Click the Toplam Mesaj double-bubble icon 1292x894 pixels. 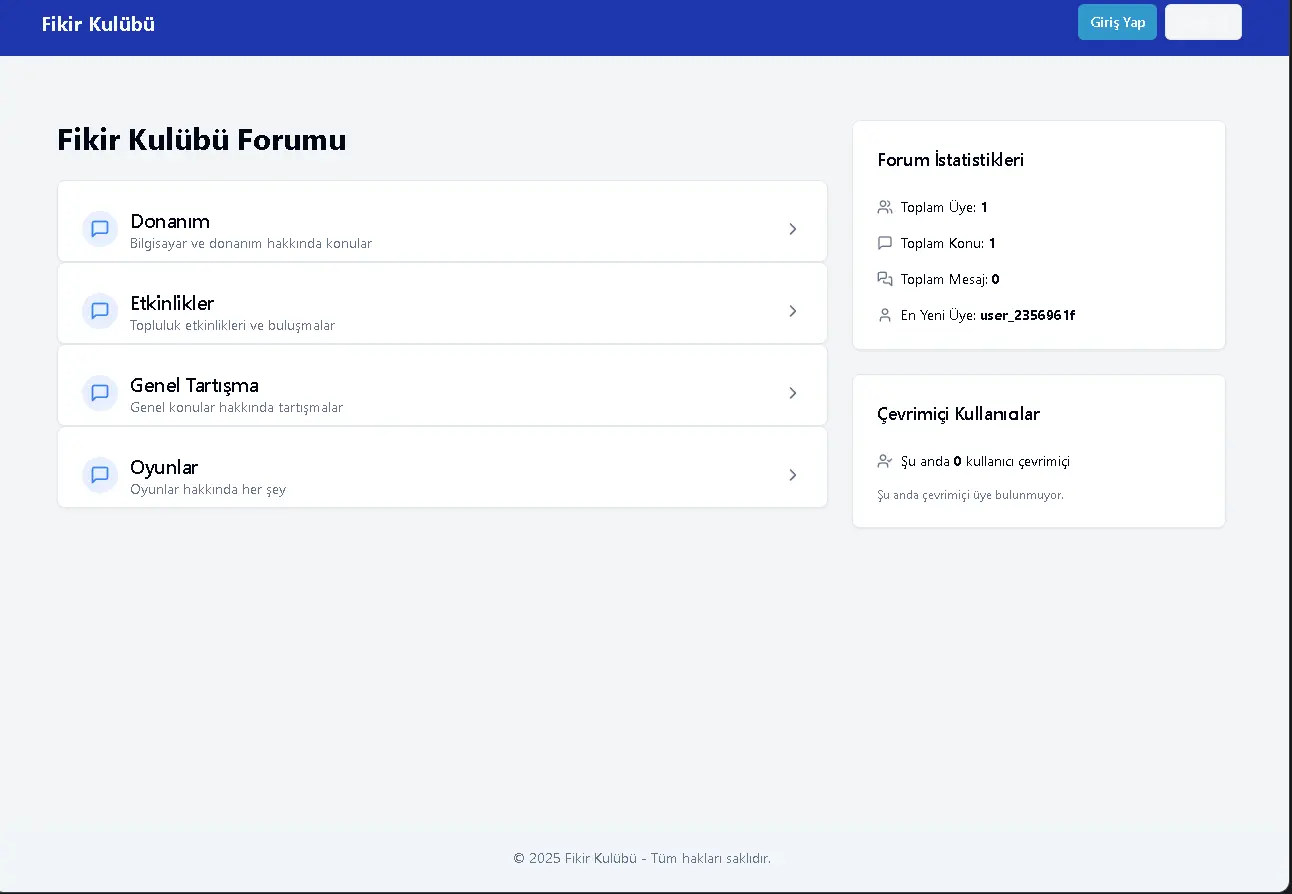point(884,279)
